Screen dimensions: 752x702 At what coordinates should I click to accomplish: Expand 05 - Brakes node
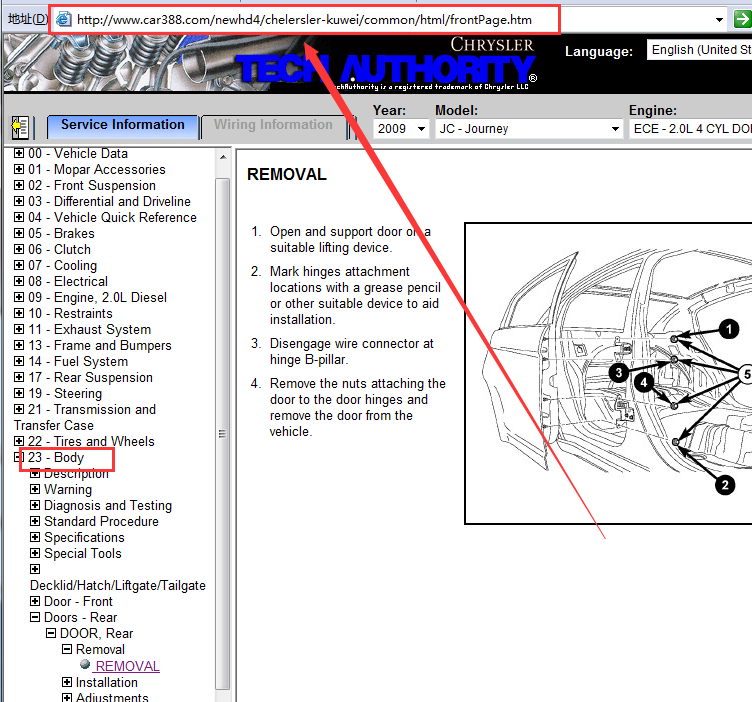pyautogui.click(x=19, y=233)
